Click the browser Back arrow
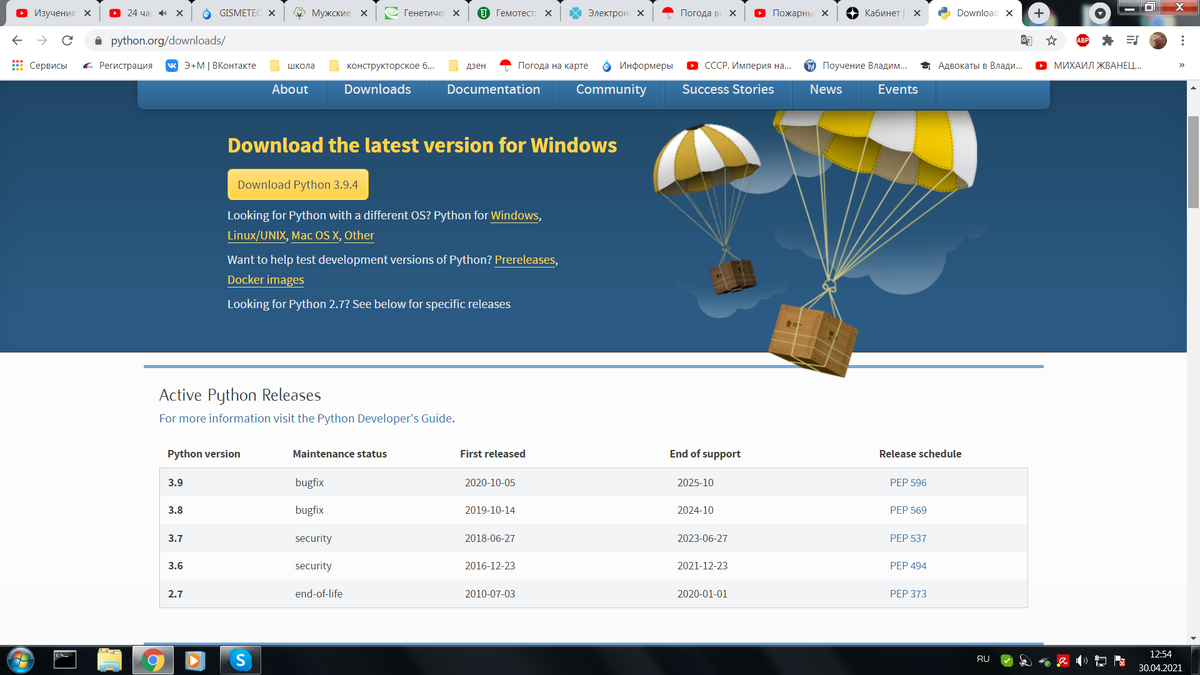Screen dimensions: 1200x675 pyautogui.click(x=17, y=41)
